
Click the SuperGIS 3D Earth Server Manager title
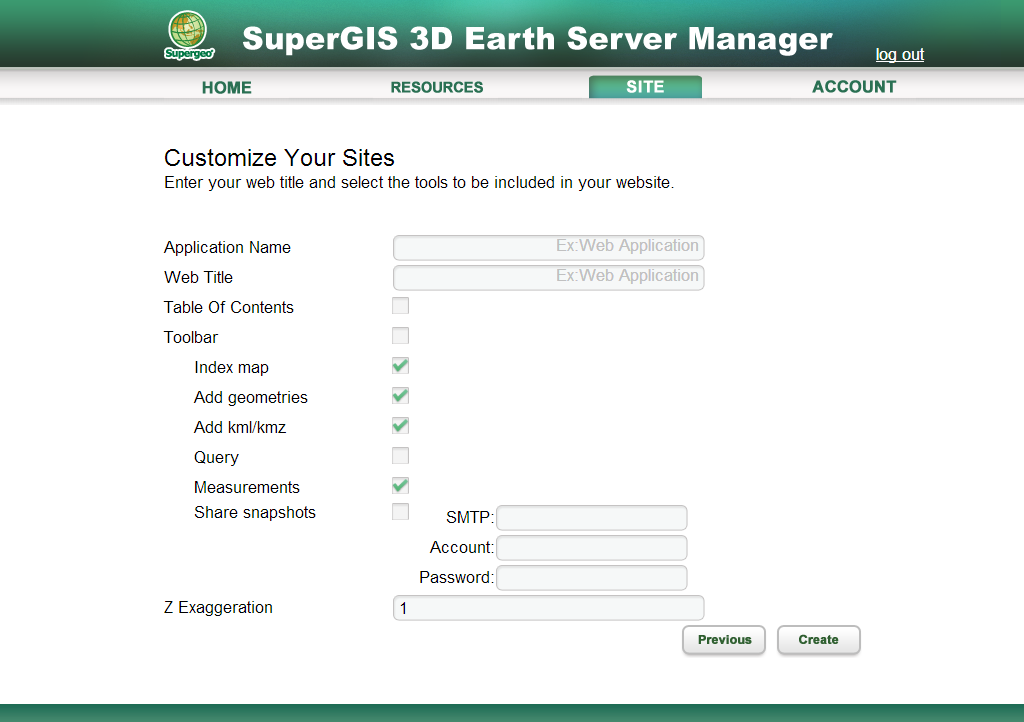coord(537,39)
